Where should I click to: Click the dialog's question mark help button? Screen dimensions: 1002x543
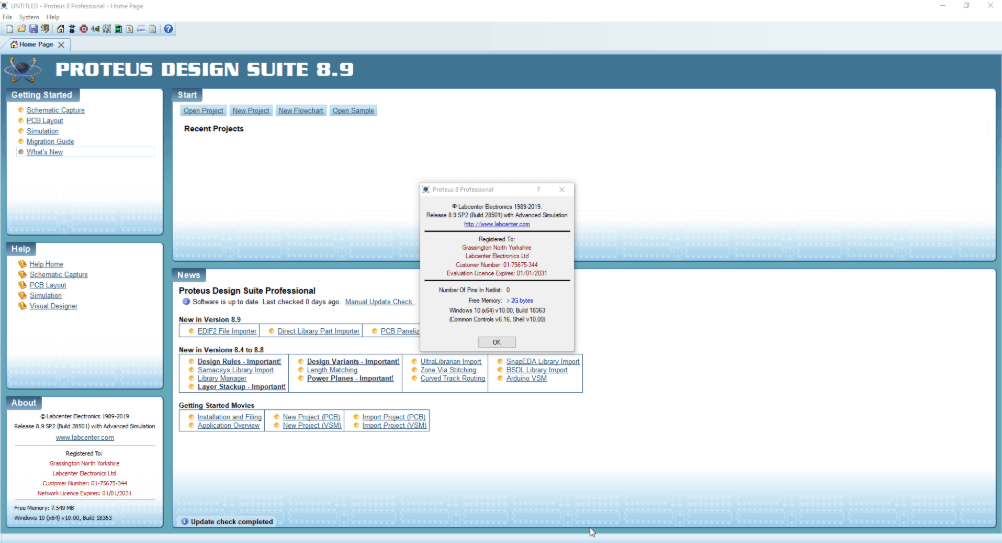click(538, 190)
